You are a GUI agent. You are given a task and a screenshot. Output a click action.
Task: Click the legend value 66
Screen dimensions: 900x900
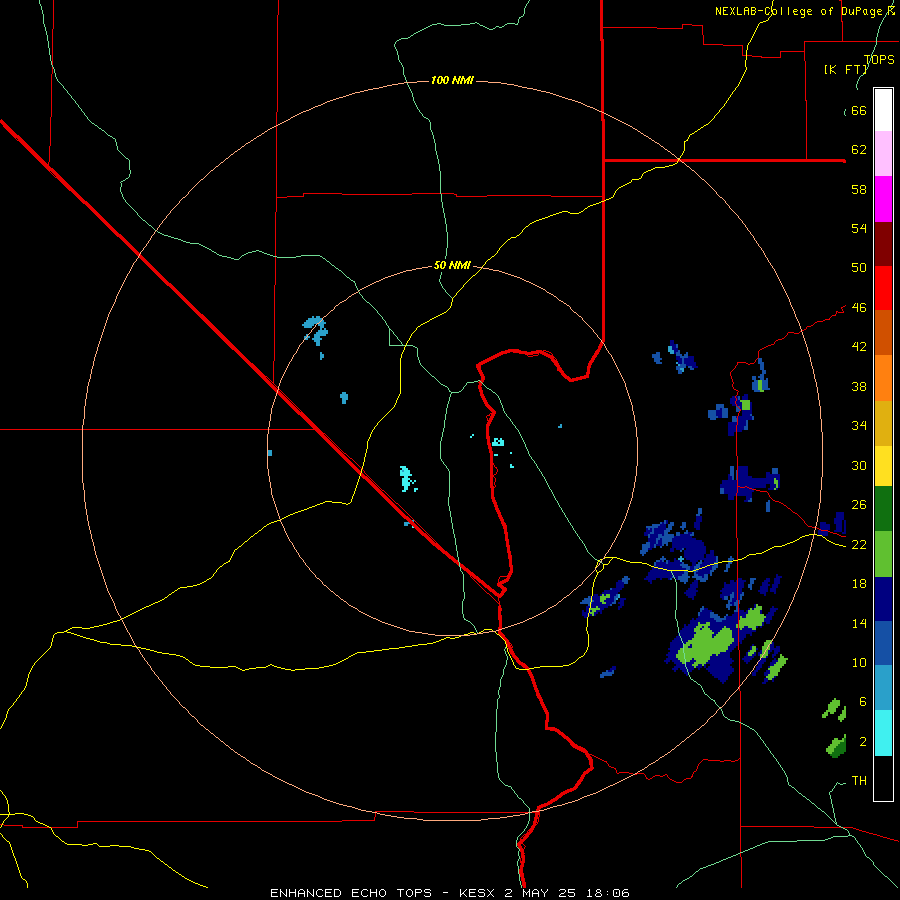click(x=859, y=111)
